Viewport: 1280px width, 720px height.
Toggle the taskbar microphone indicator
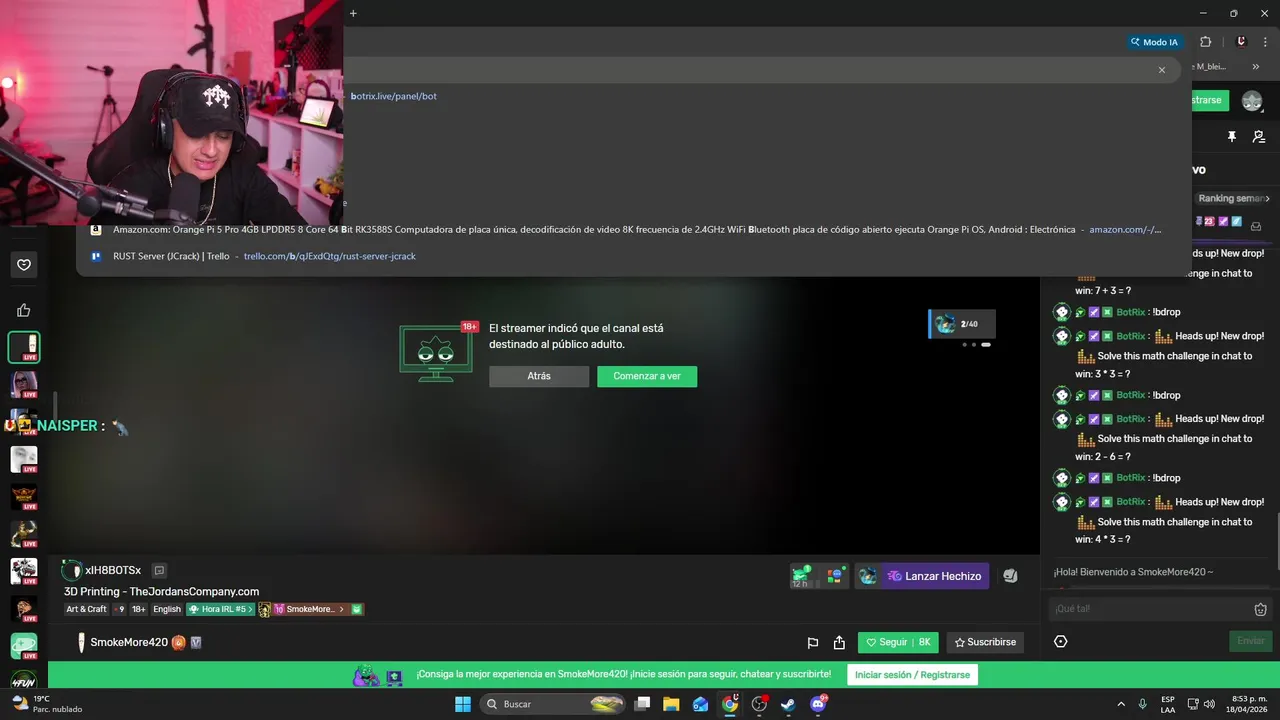coord(1142,704)
